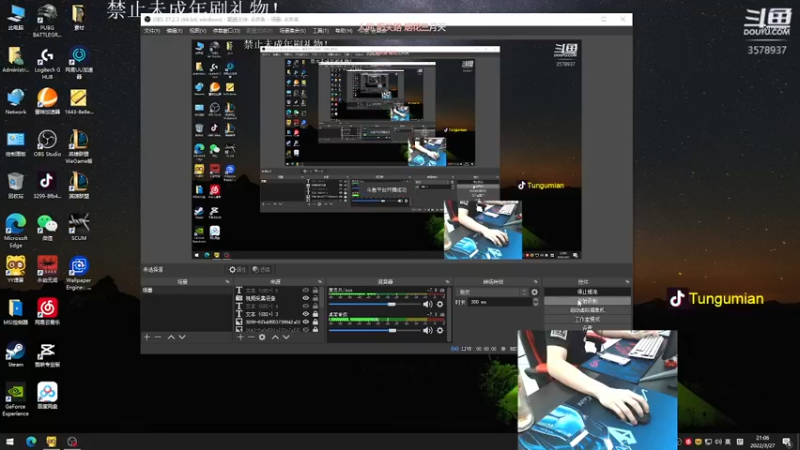Image resolution: width=800 pixels, height=450 pixels.
Task: Toggle the lock on the 视频采集设备 source
Action: pos(315,298)
